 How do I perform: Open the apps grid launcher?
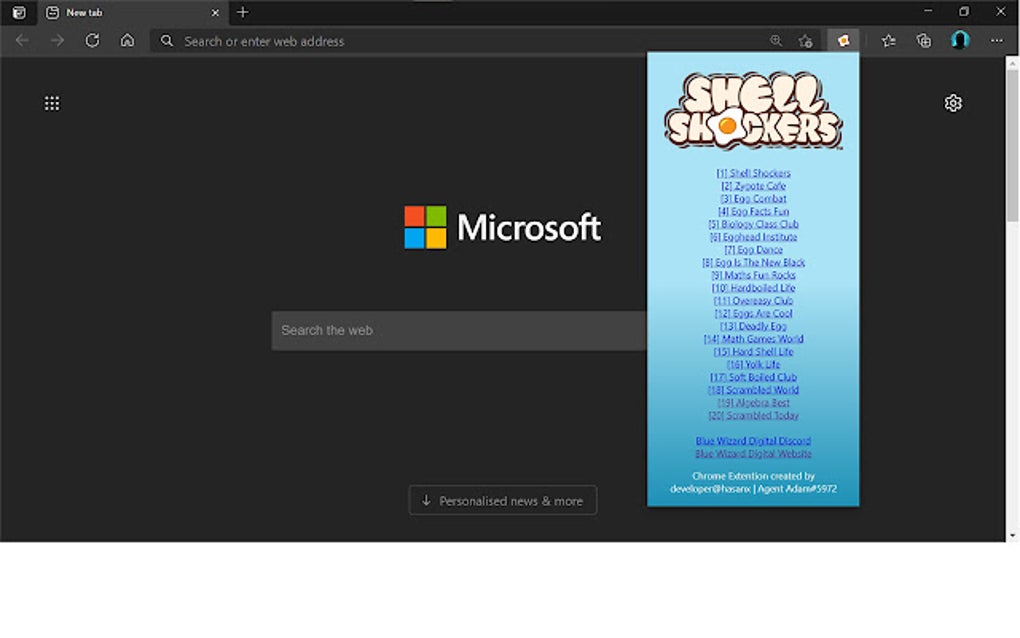pyautogui.click(x=52, y=103)
